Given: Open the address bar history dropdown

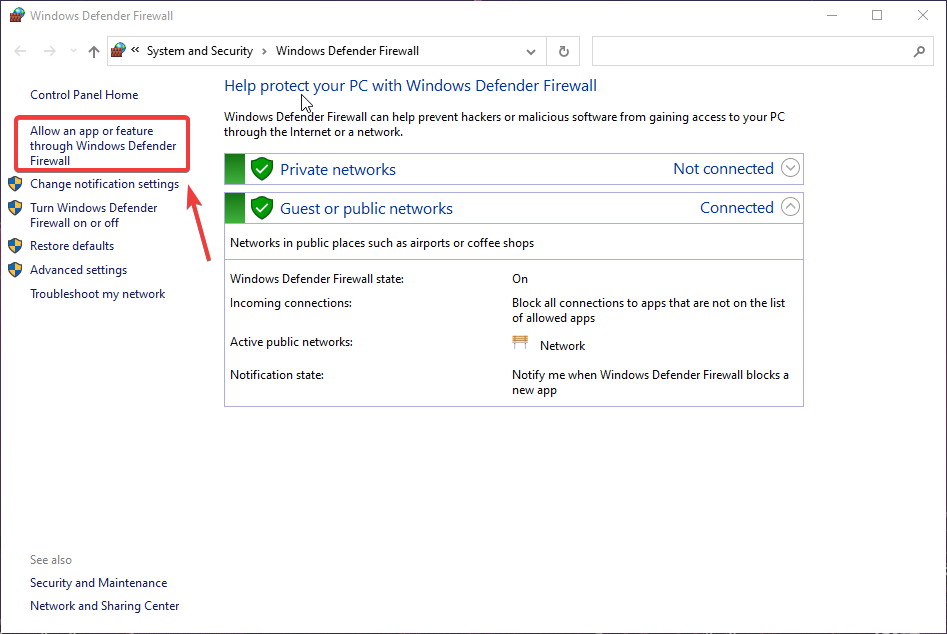Looking at the screenshot, I should [x=532, y=50].
